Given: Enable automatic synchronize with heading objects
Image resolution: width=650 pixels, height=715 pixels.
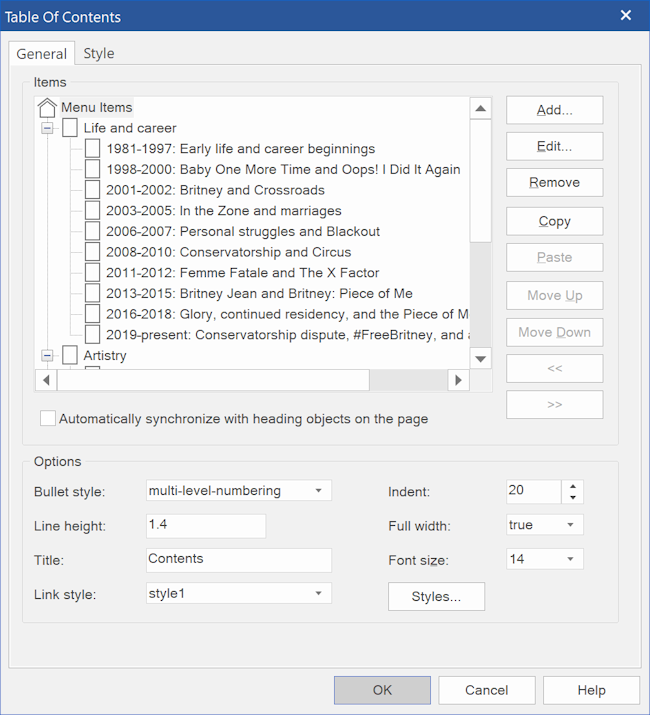Looking at the screenshot, I should pyautogui.click(x=48, y=418).
